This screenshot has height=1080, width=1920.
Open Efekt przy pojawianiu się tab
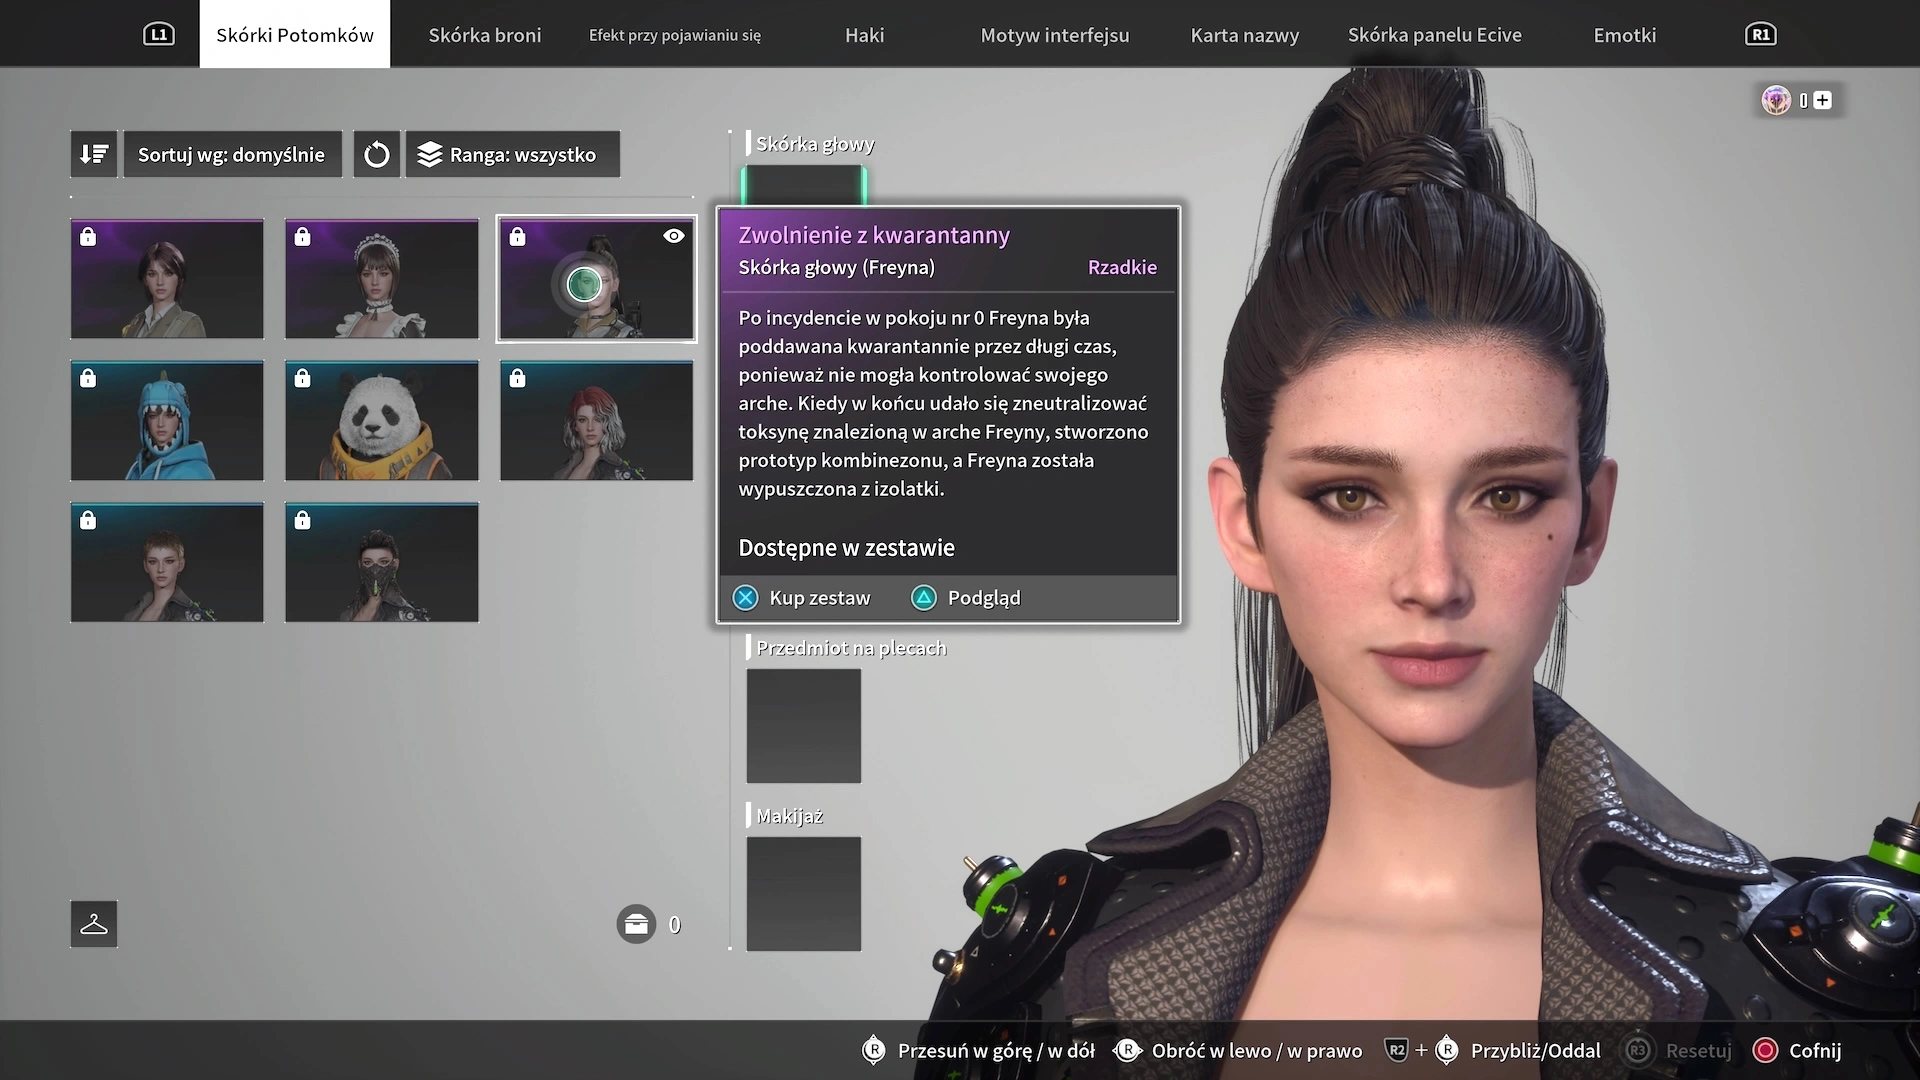tap(675, 35)
